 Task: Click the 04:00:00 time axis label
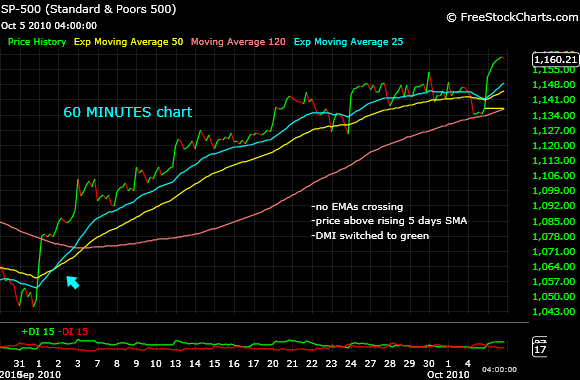point(499,370)
